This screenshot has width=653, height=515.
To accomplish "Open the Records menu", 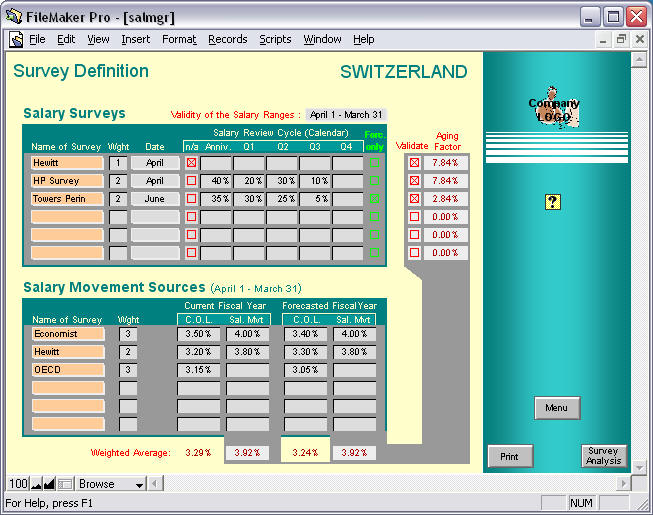I will click(x=227, y=39).
